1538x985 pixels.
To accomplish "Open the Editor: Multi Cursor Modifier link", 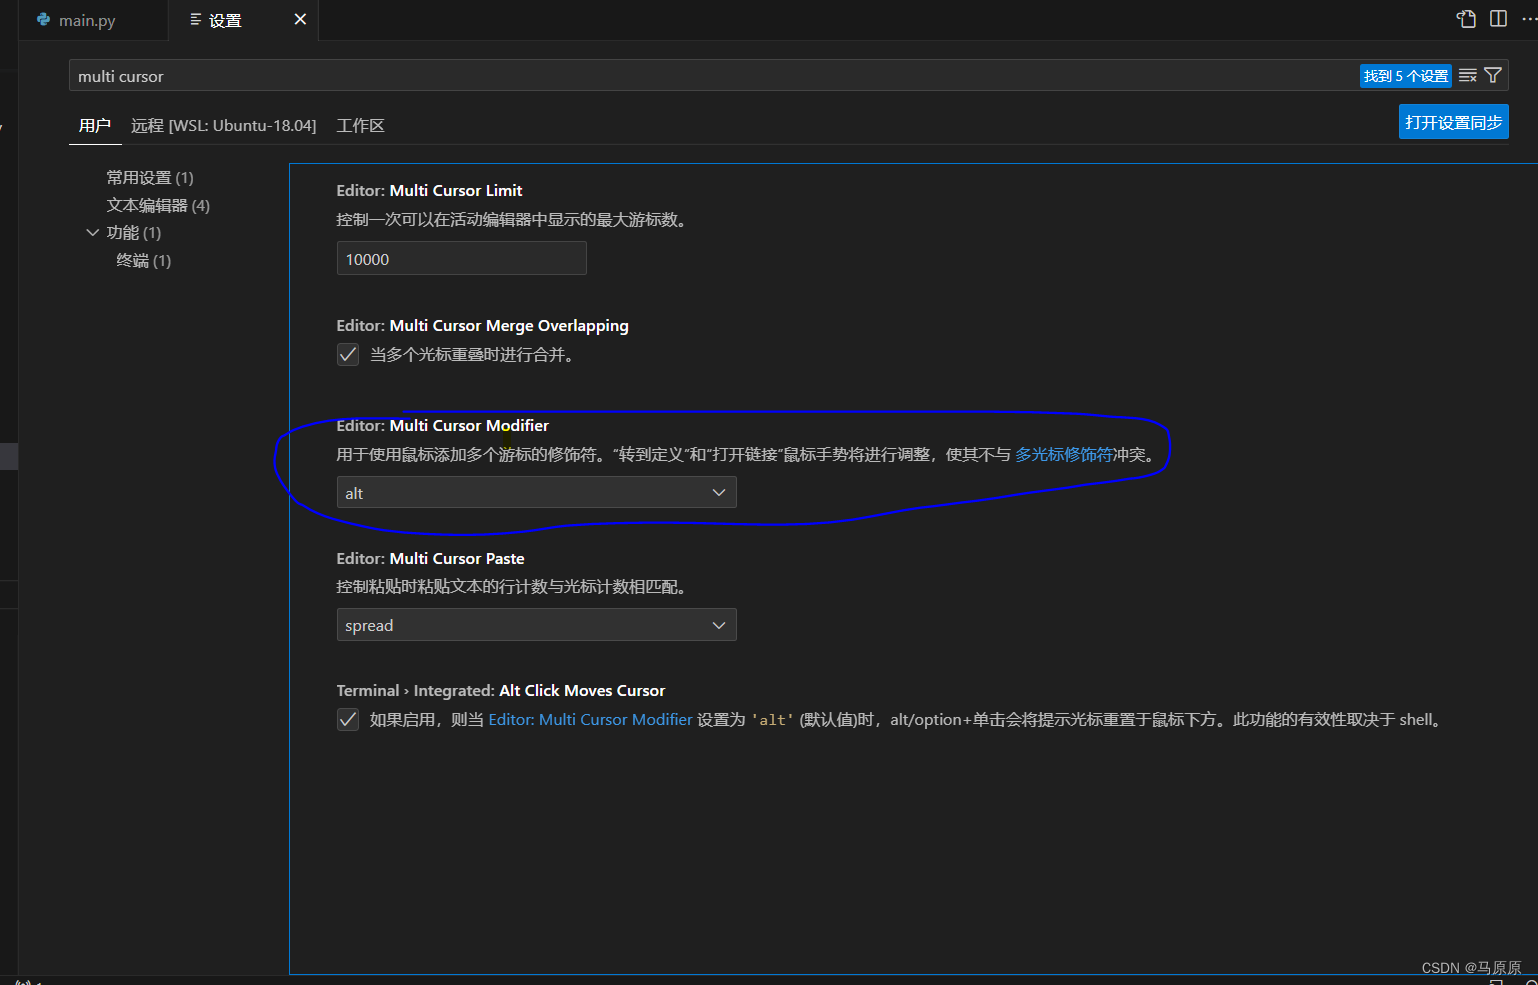I will (x=590, y=719).
